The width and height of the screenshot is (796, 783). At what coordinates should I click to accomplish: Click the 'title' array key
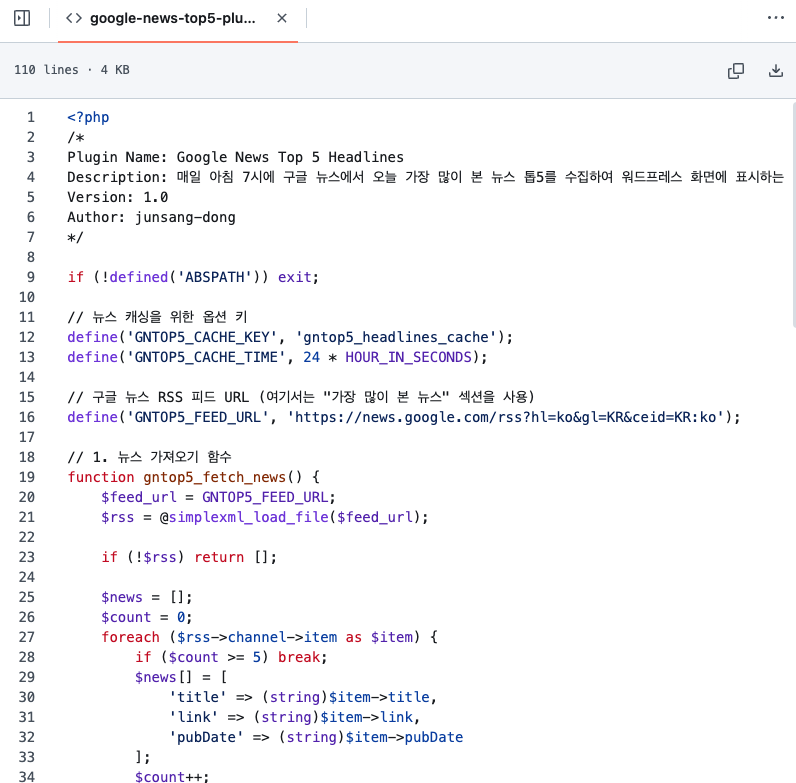tap(197, 697)
